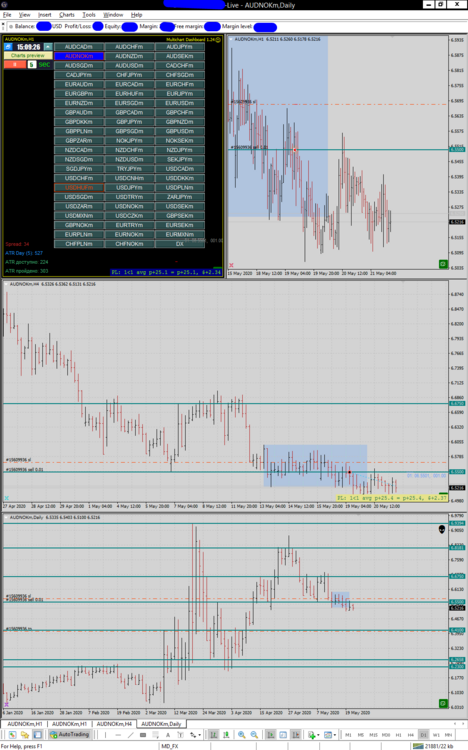The image size is (468, 750).
Task: Click the connection status bars in status bar
Action: click(418, 746)
